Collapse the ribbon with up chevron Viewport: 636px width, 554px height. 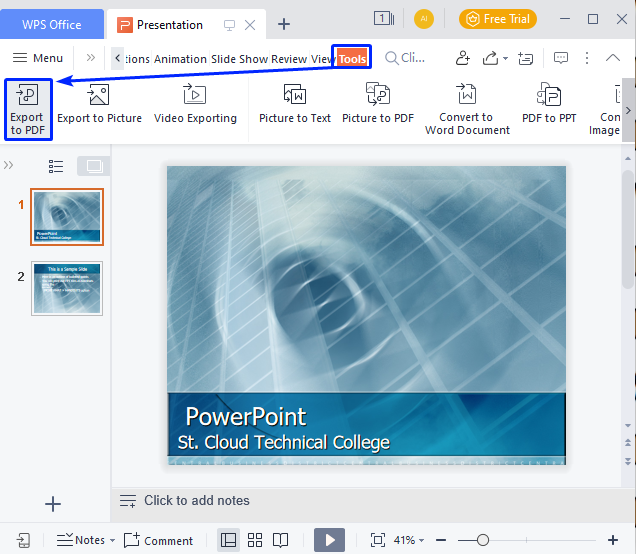(612, 58)
